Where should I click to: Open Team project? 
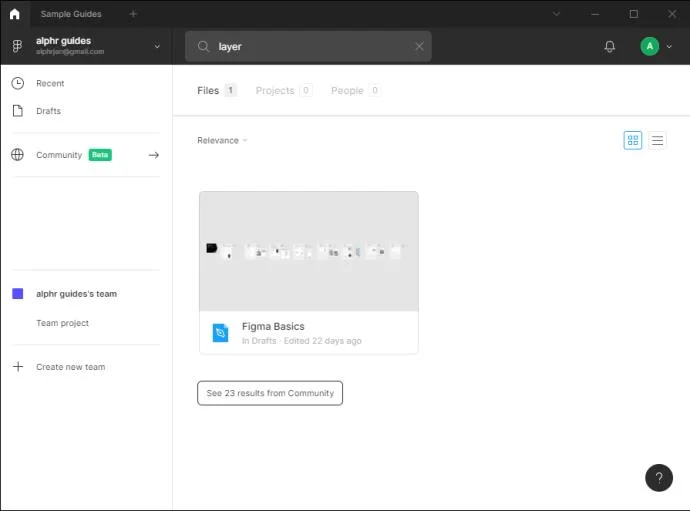click(x=62, y=323)
